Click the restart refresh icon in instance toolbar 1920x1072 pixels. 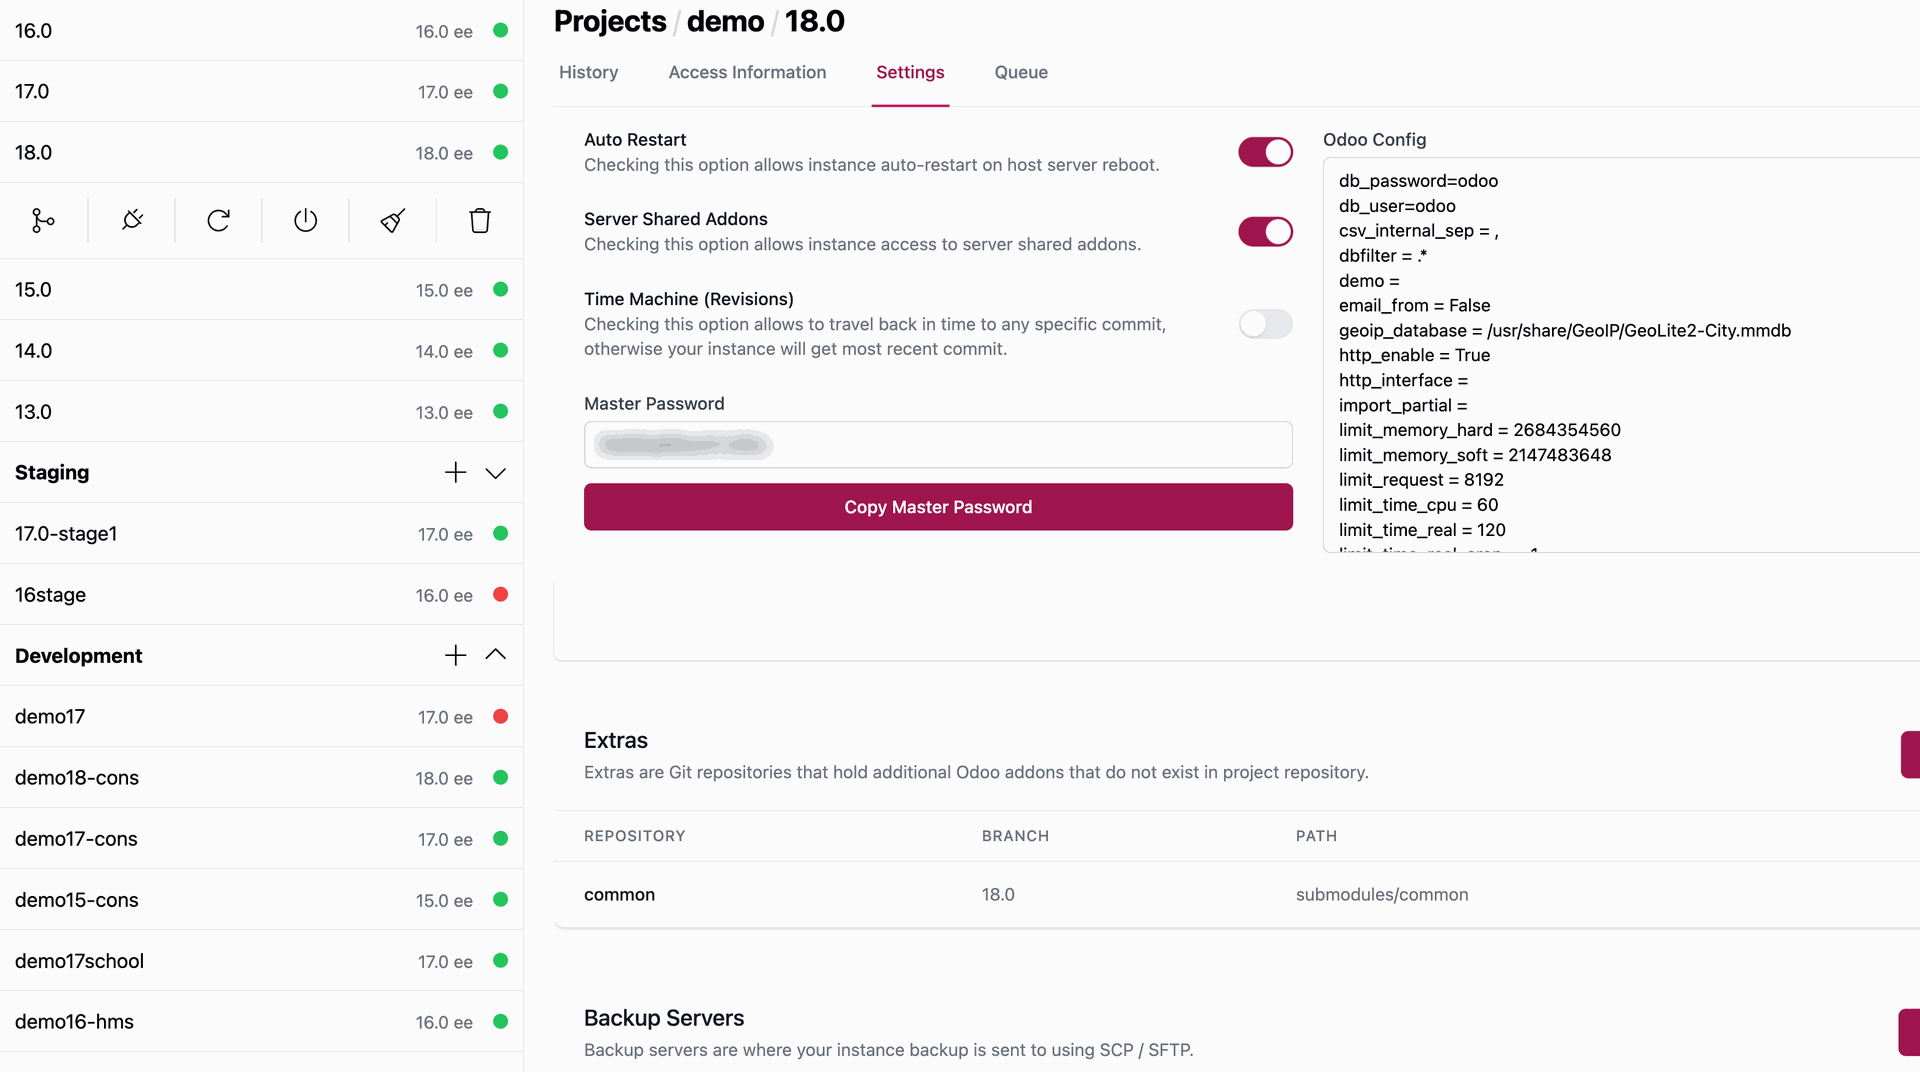pyautogui.click(x=219, y=220)
